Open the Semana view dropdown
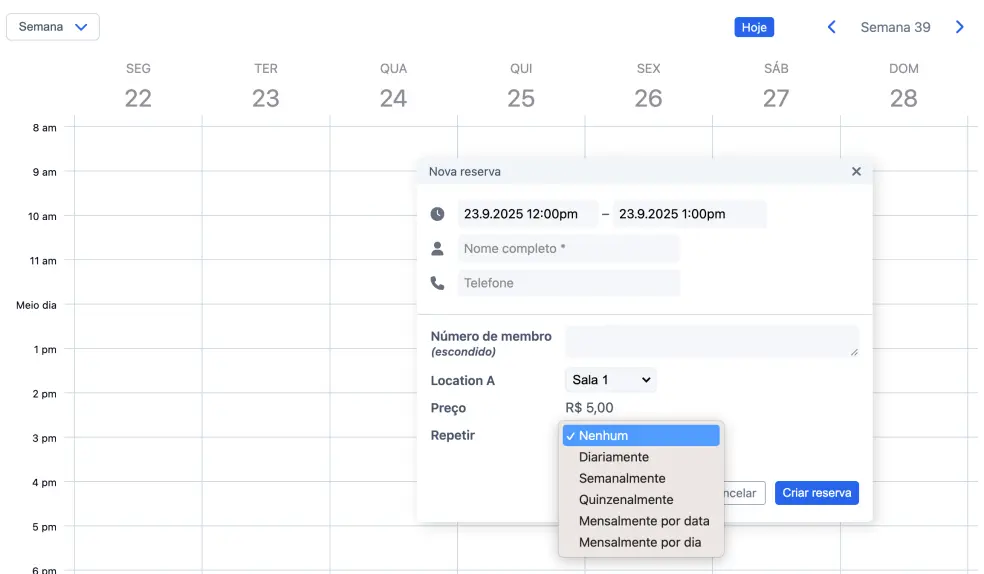984x574 pixels. tap(53, 27)
